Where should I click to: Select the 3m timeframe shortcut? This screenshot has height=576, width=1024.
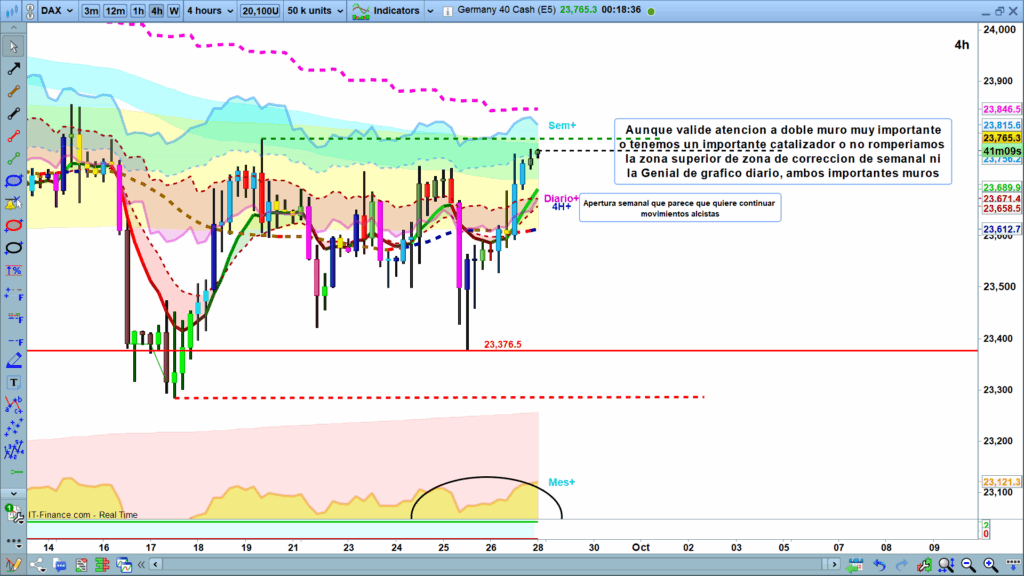[x=91, y=11]
